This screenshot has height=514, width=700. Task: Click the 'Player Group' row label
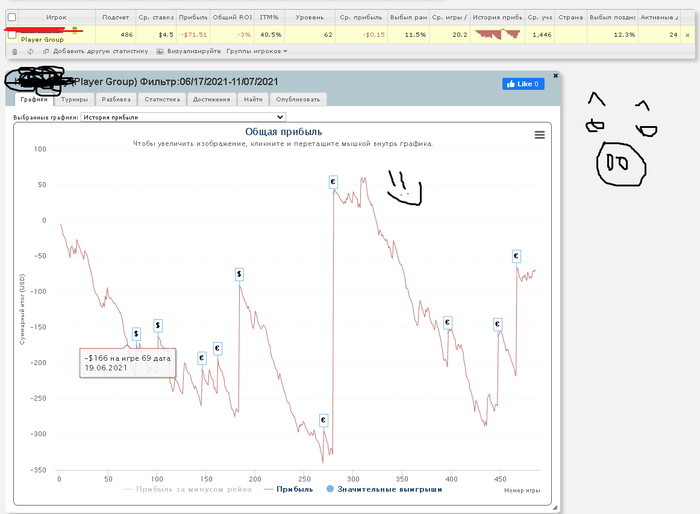pyautogui.click(x=42, y=40)
